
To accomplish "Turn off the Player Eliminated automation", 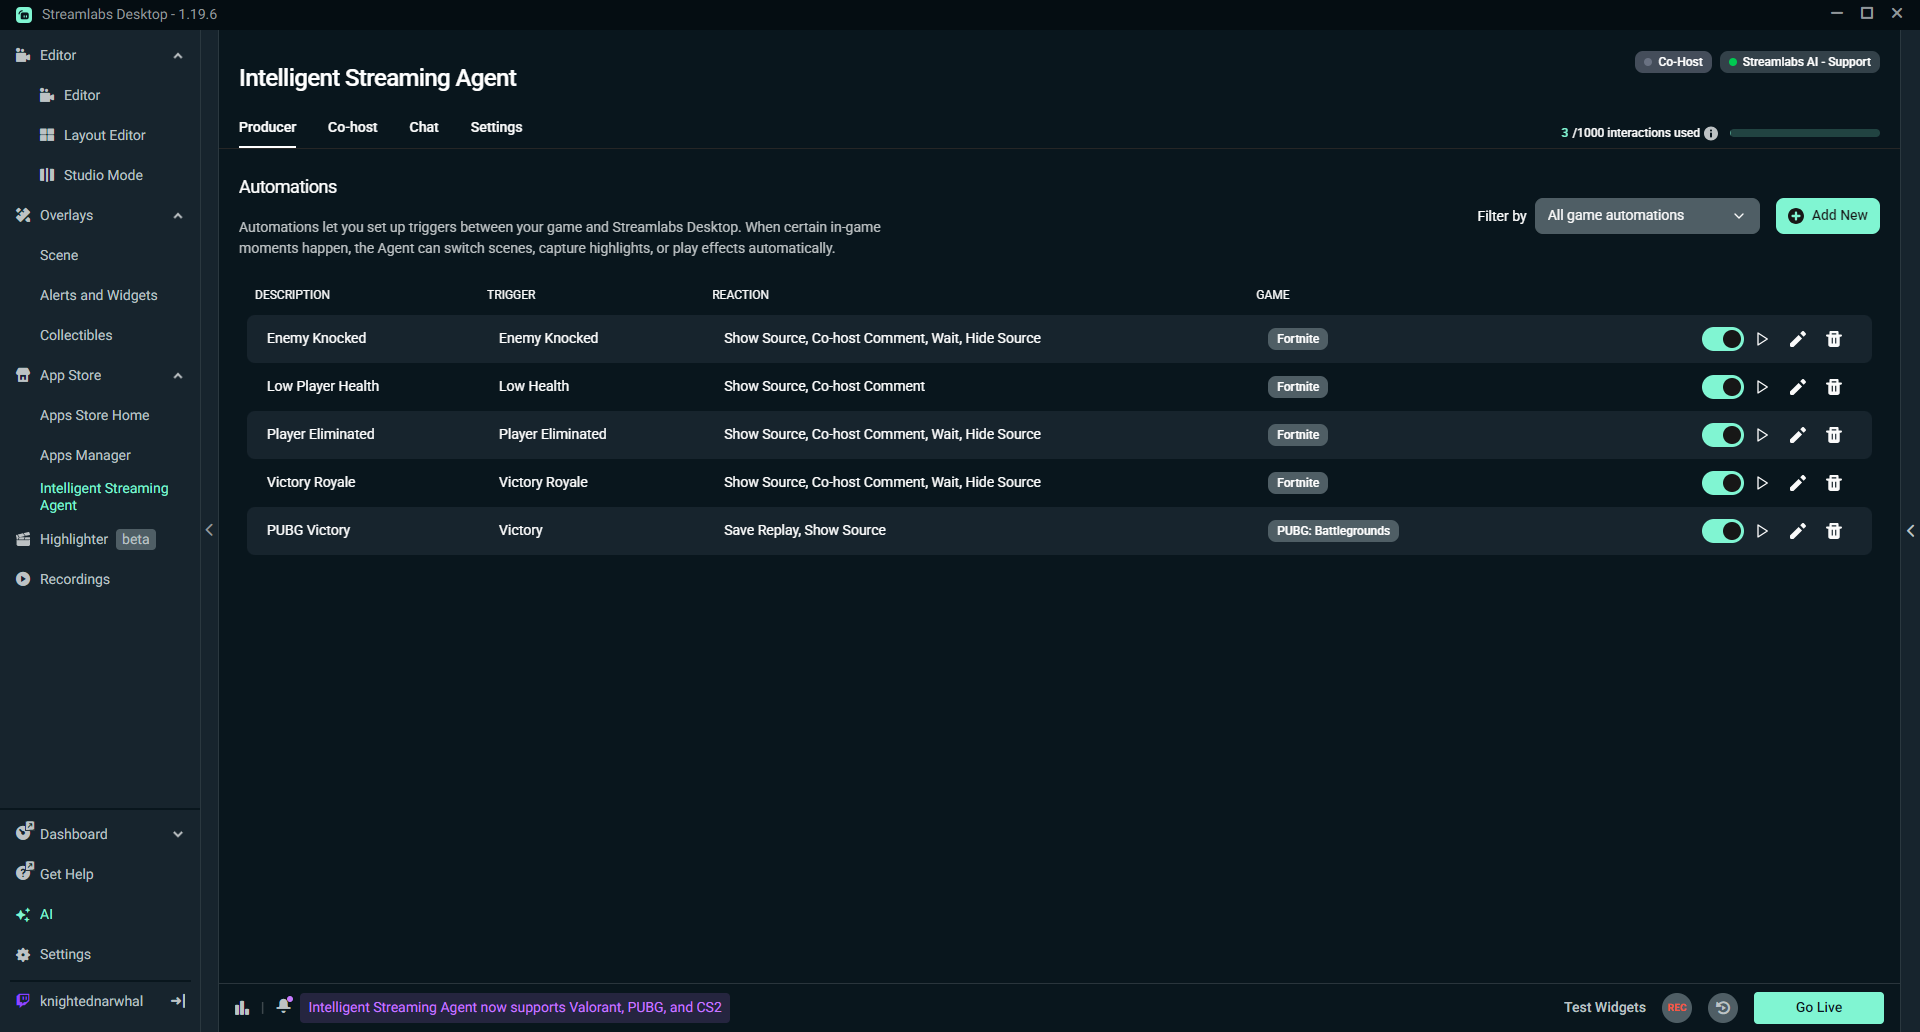I will [x=1722, y=435].
